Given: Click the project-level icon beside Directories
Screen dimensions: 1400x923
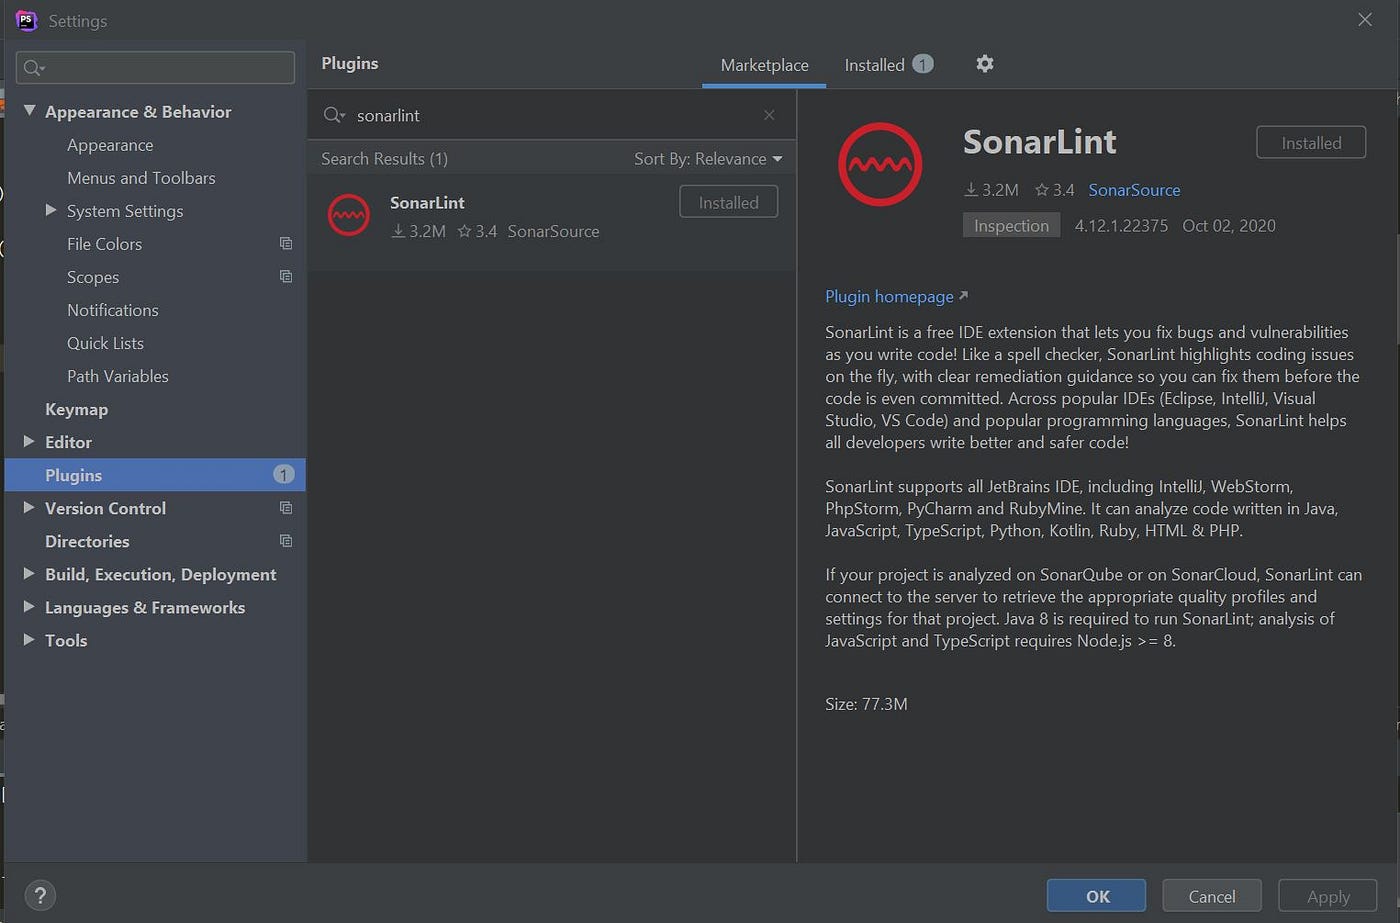Looking at the screenshot, I should 286,540.
